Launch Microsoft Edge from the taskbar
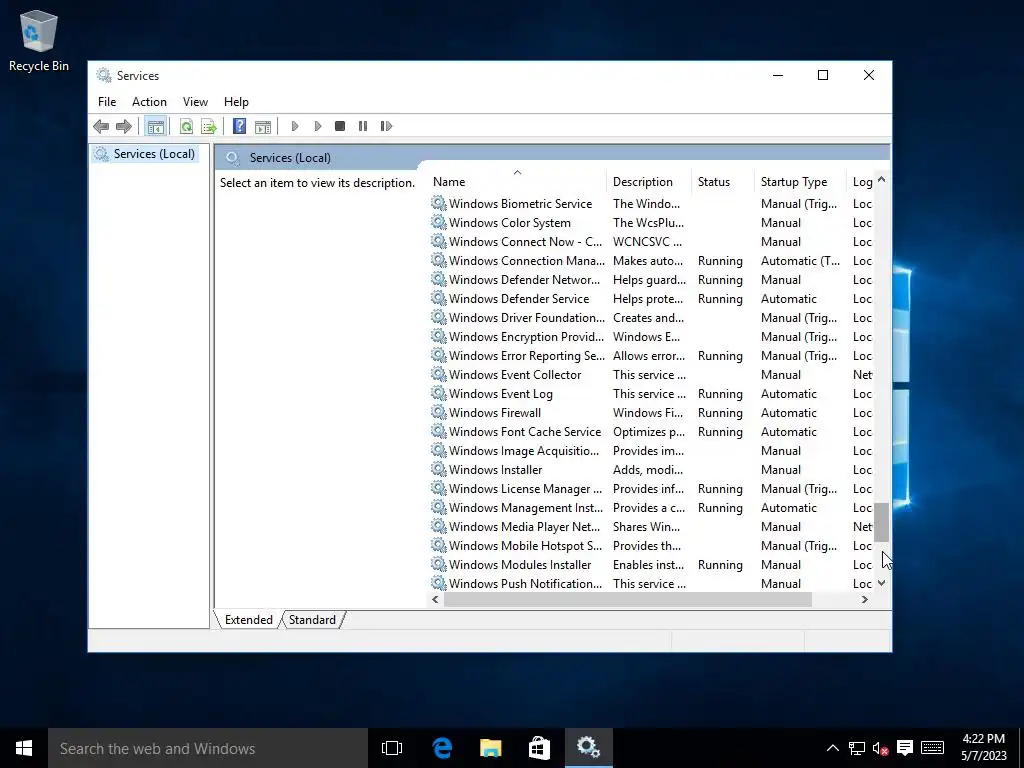The image size is (1024, 768). pyautogui.click(x=442, y=748)
